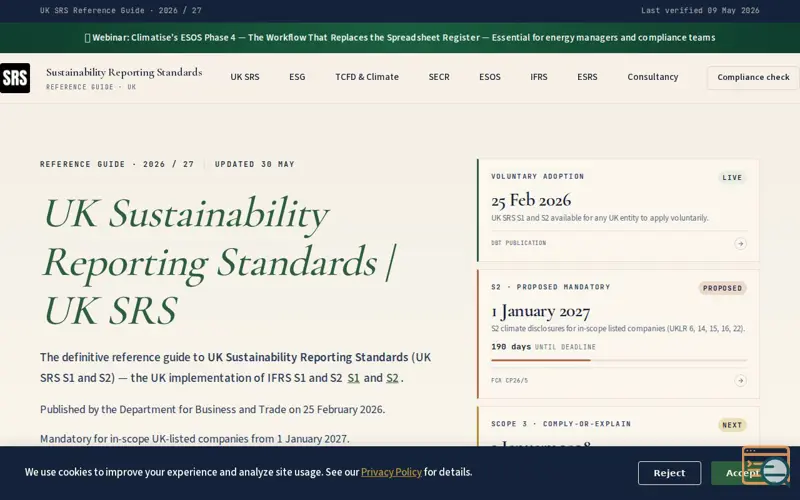The image size is (800, 500).
Task: Go to ESG navigation item
Action: point(297,77)
